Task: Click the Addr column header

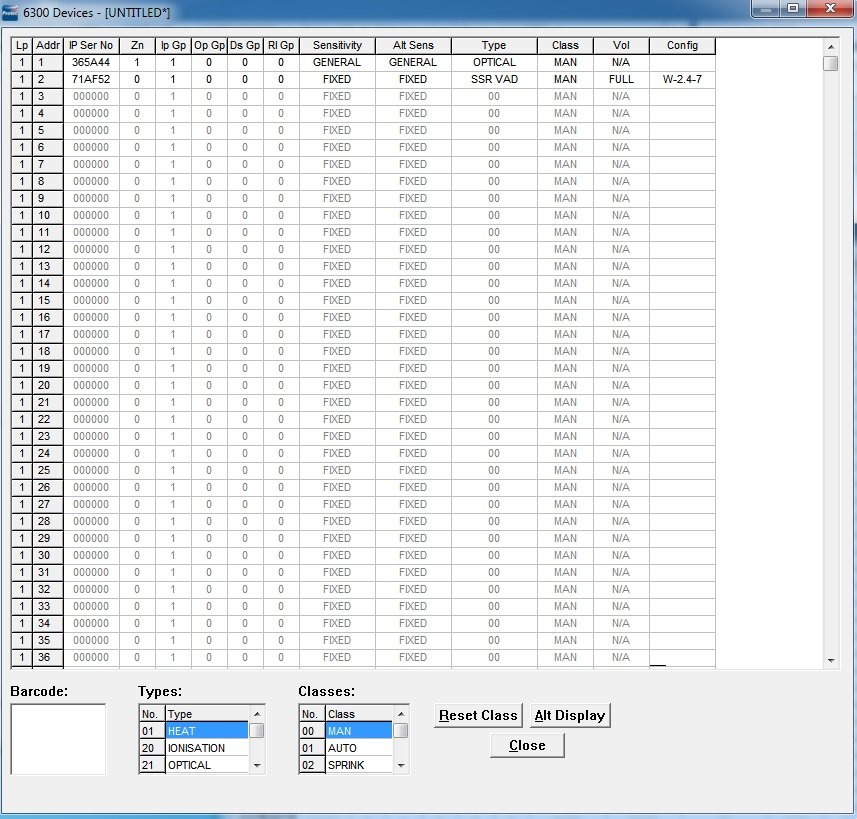Action: 48,45
